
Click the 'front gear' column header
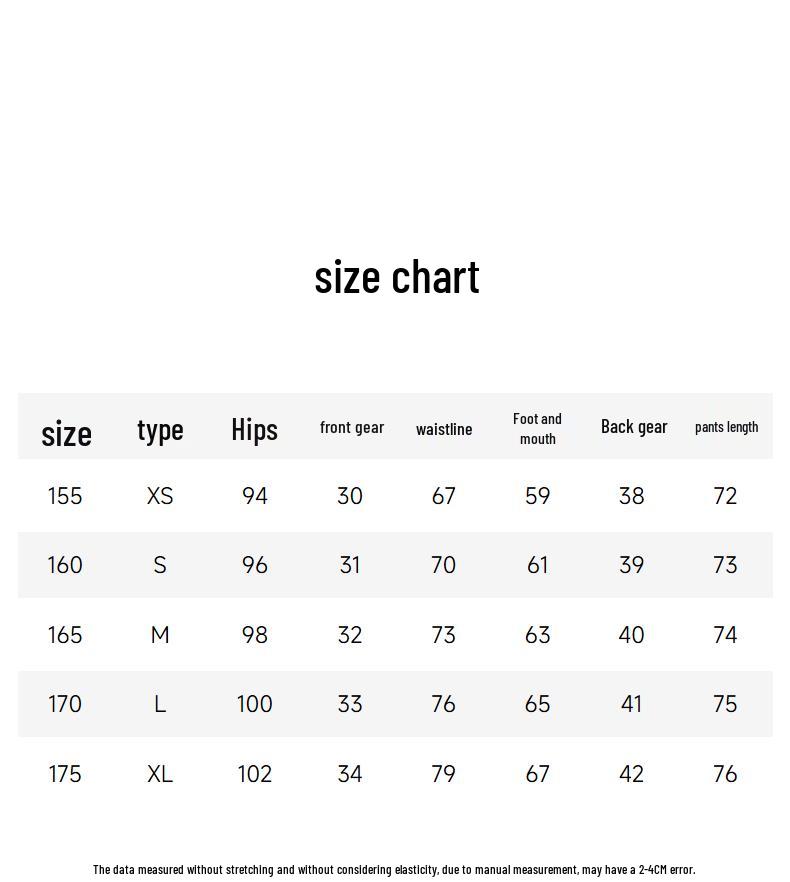(352, 428)
